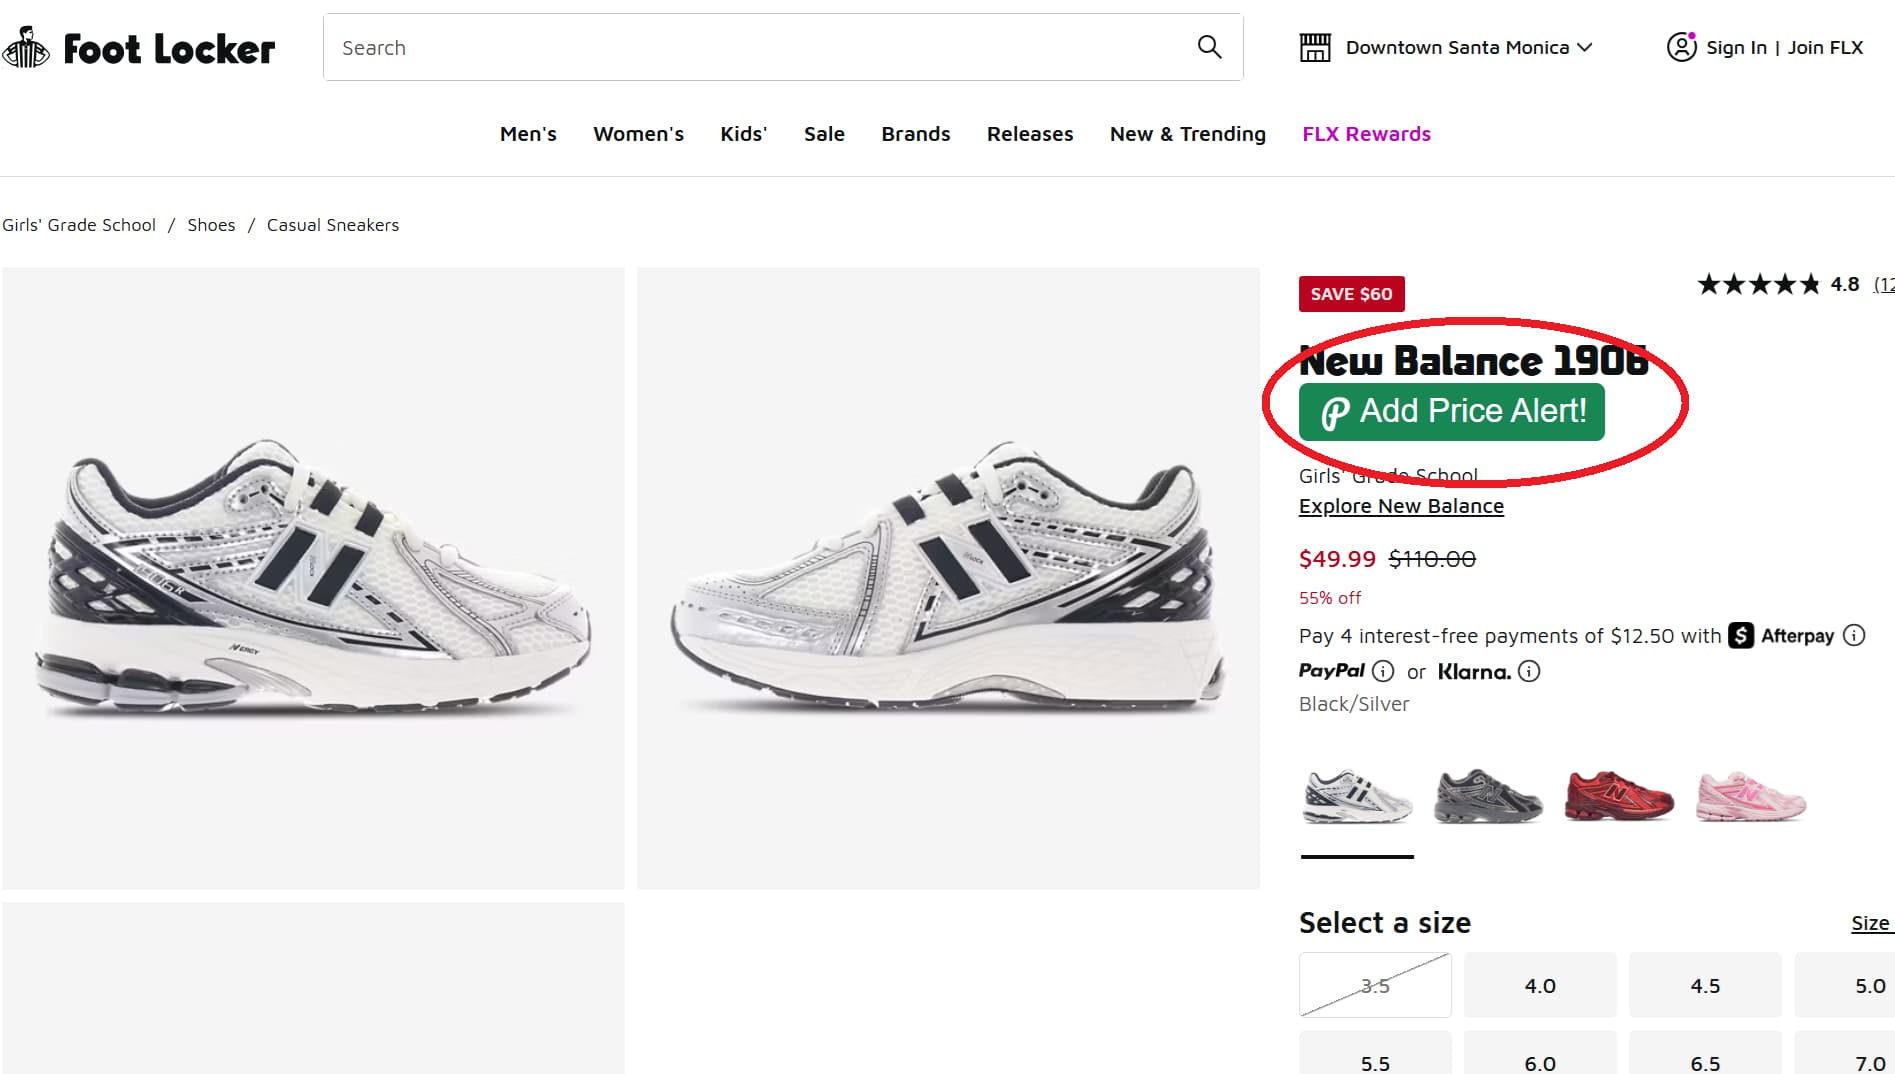
Task: Click the store location icon
Action: click(x=1315, y=47)
